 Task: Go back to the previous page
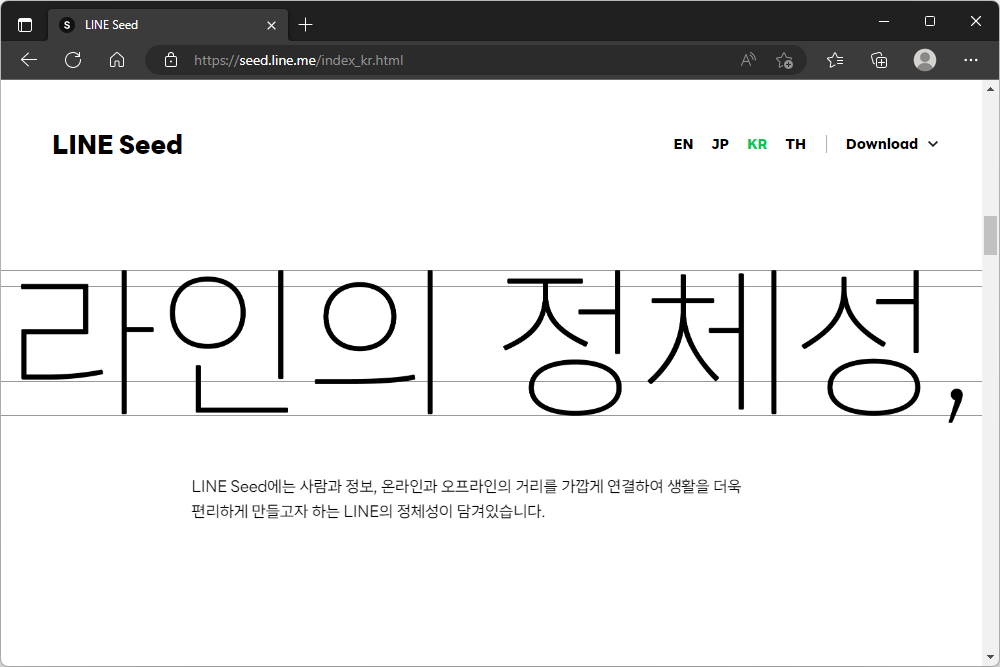pyautogui.click(x=29, y=60)
